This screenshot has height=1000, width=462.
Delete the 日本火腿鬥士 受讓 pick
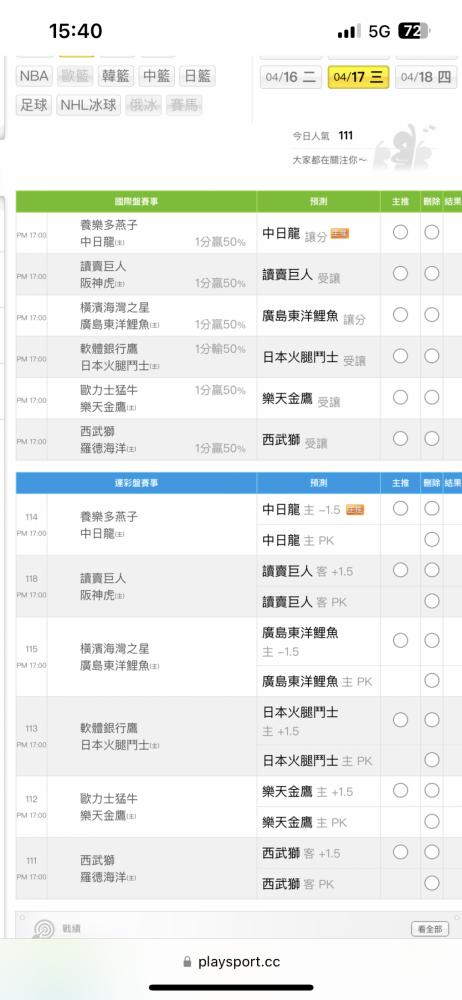click(x=432, y=356)
